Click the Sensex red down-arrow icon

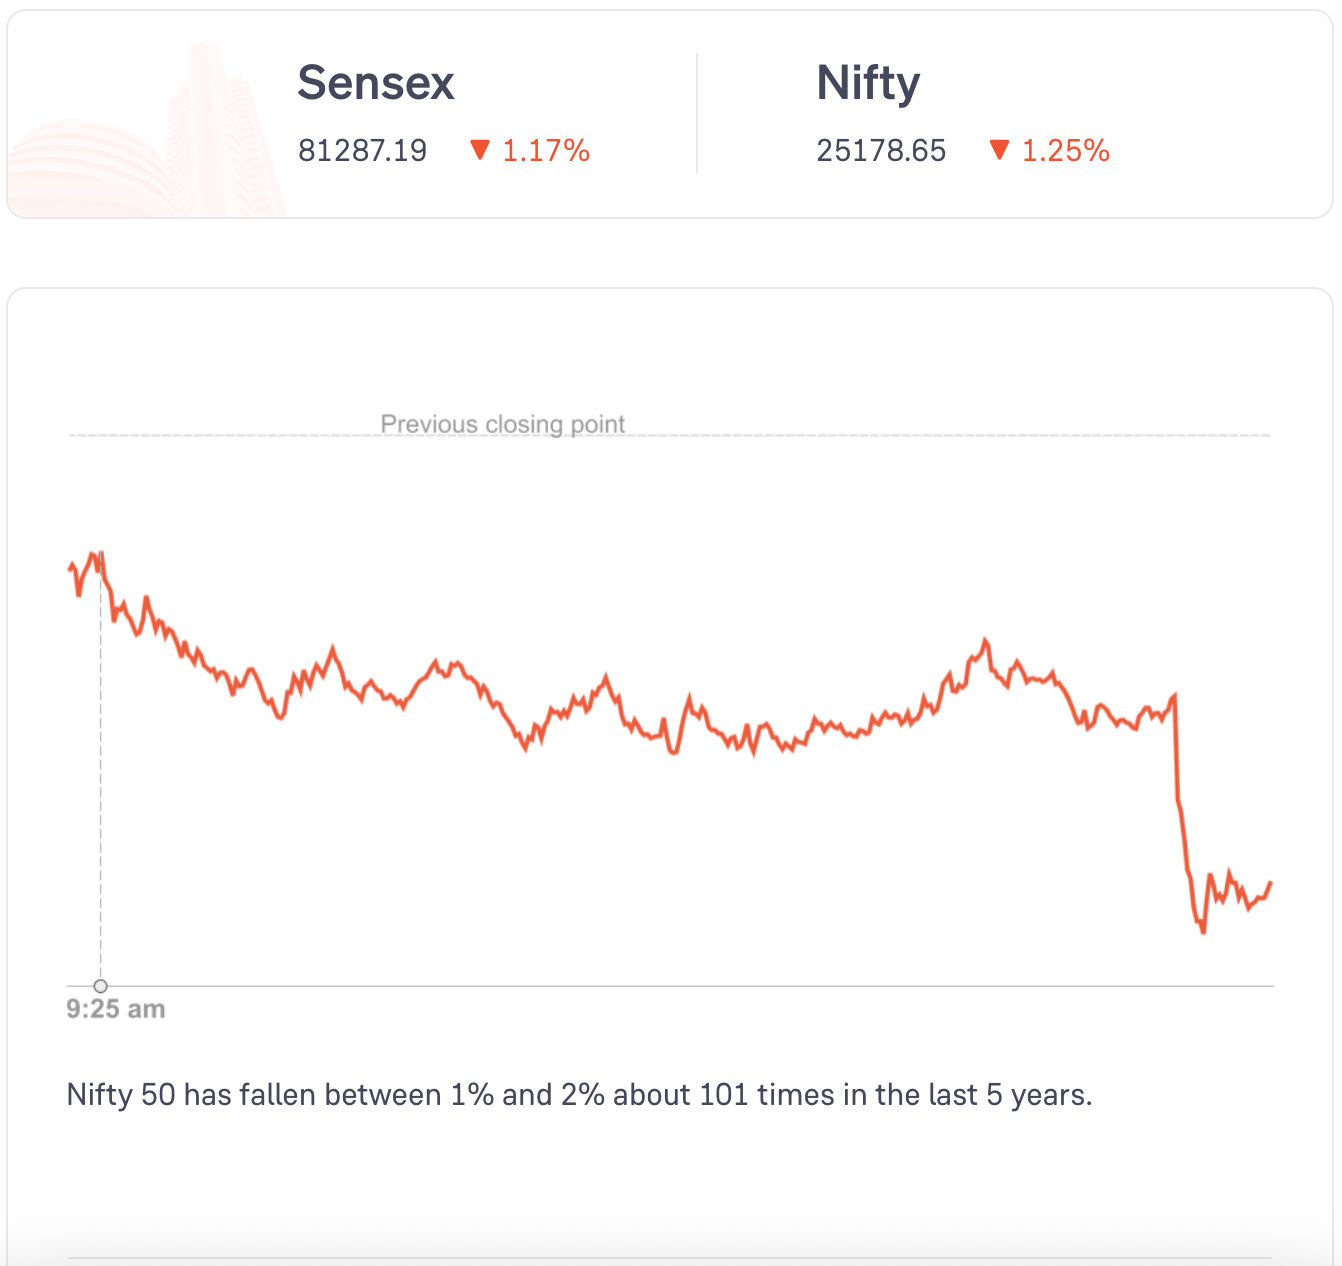point(480,150)
